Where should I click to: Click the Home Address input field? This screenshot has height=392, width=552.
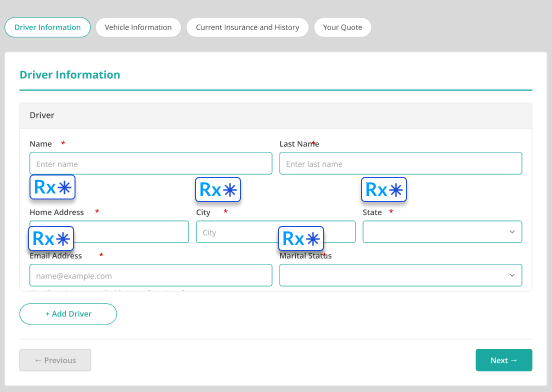pos(131,232)
